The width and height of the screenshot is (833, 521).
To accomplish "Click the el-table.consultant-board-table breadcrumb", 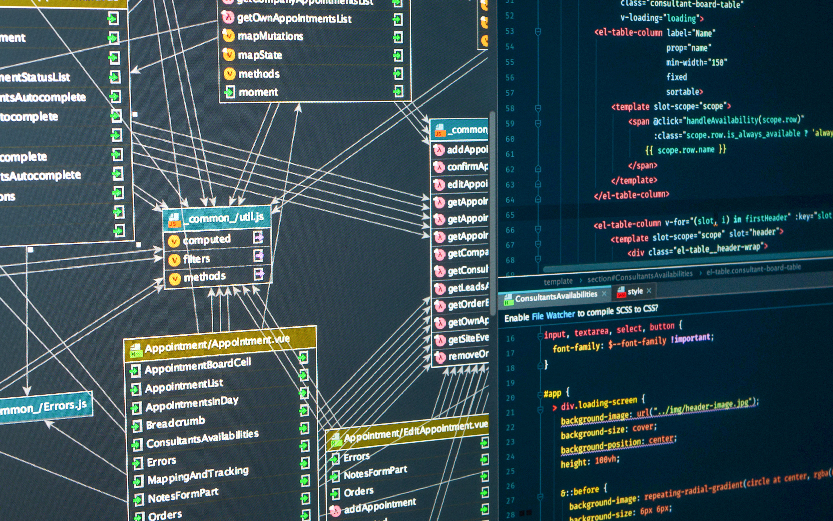I will pos(753,268).
